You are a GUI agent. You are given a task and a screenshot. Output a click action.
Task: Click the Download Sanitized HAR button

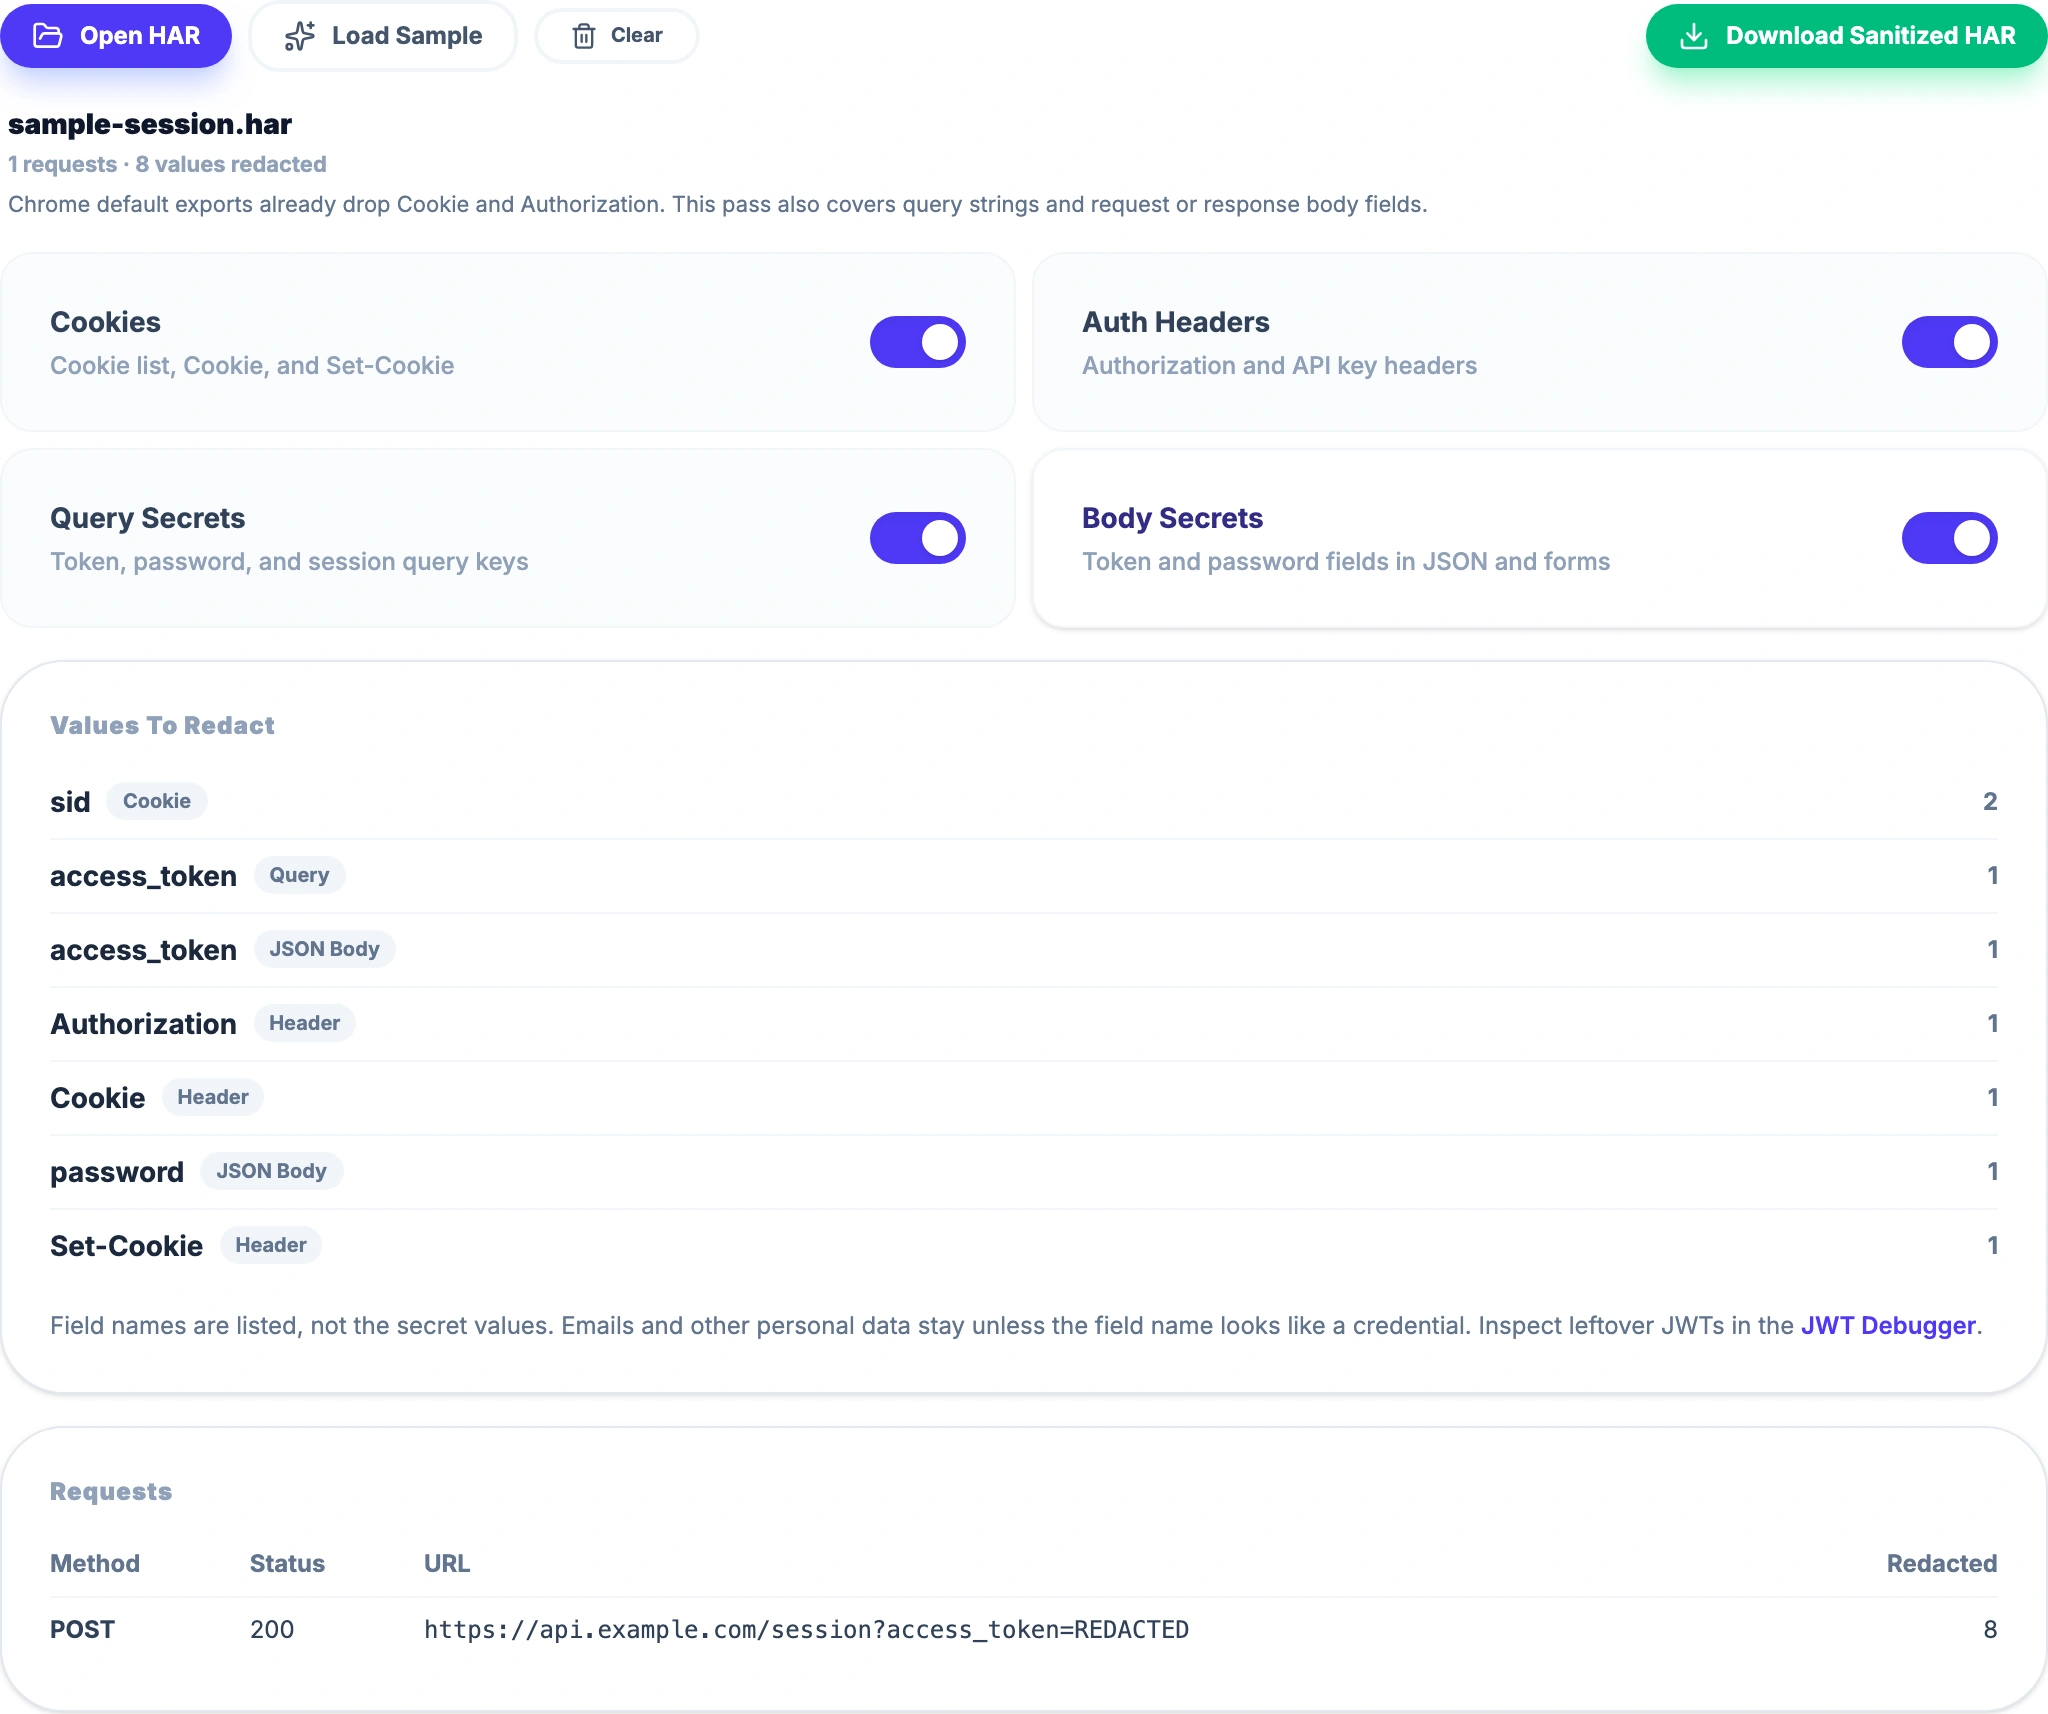coord(1846,36)
